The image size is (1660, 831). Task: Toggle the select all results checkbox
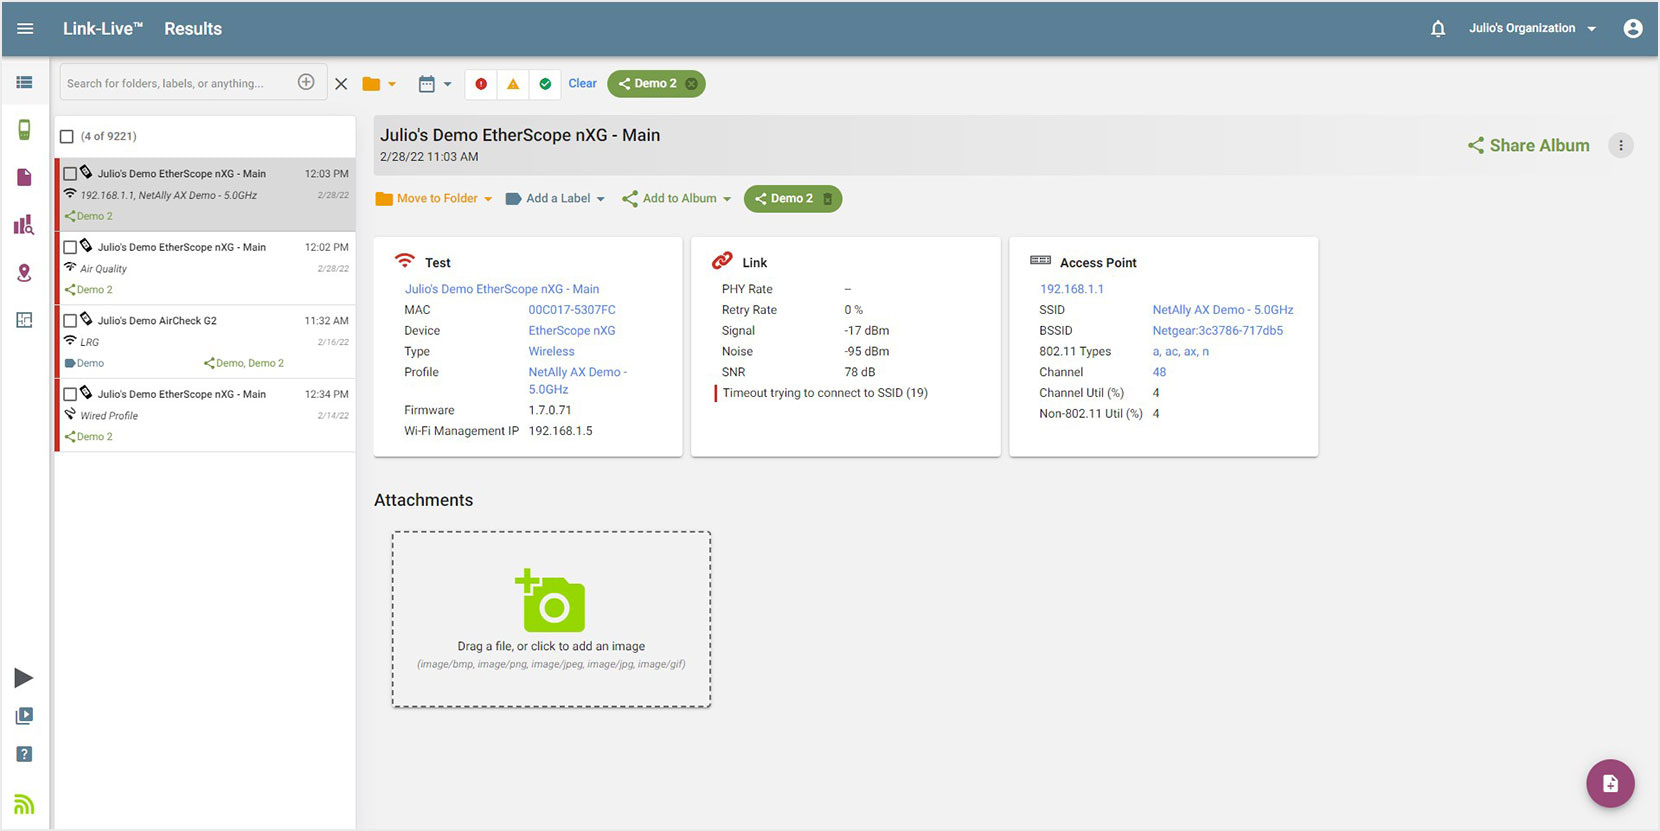coord(67,137)
